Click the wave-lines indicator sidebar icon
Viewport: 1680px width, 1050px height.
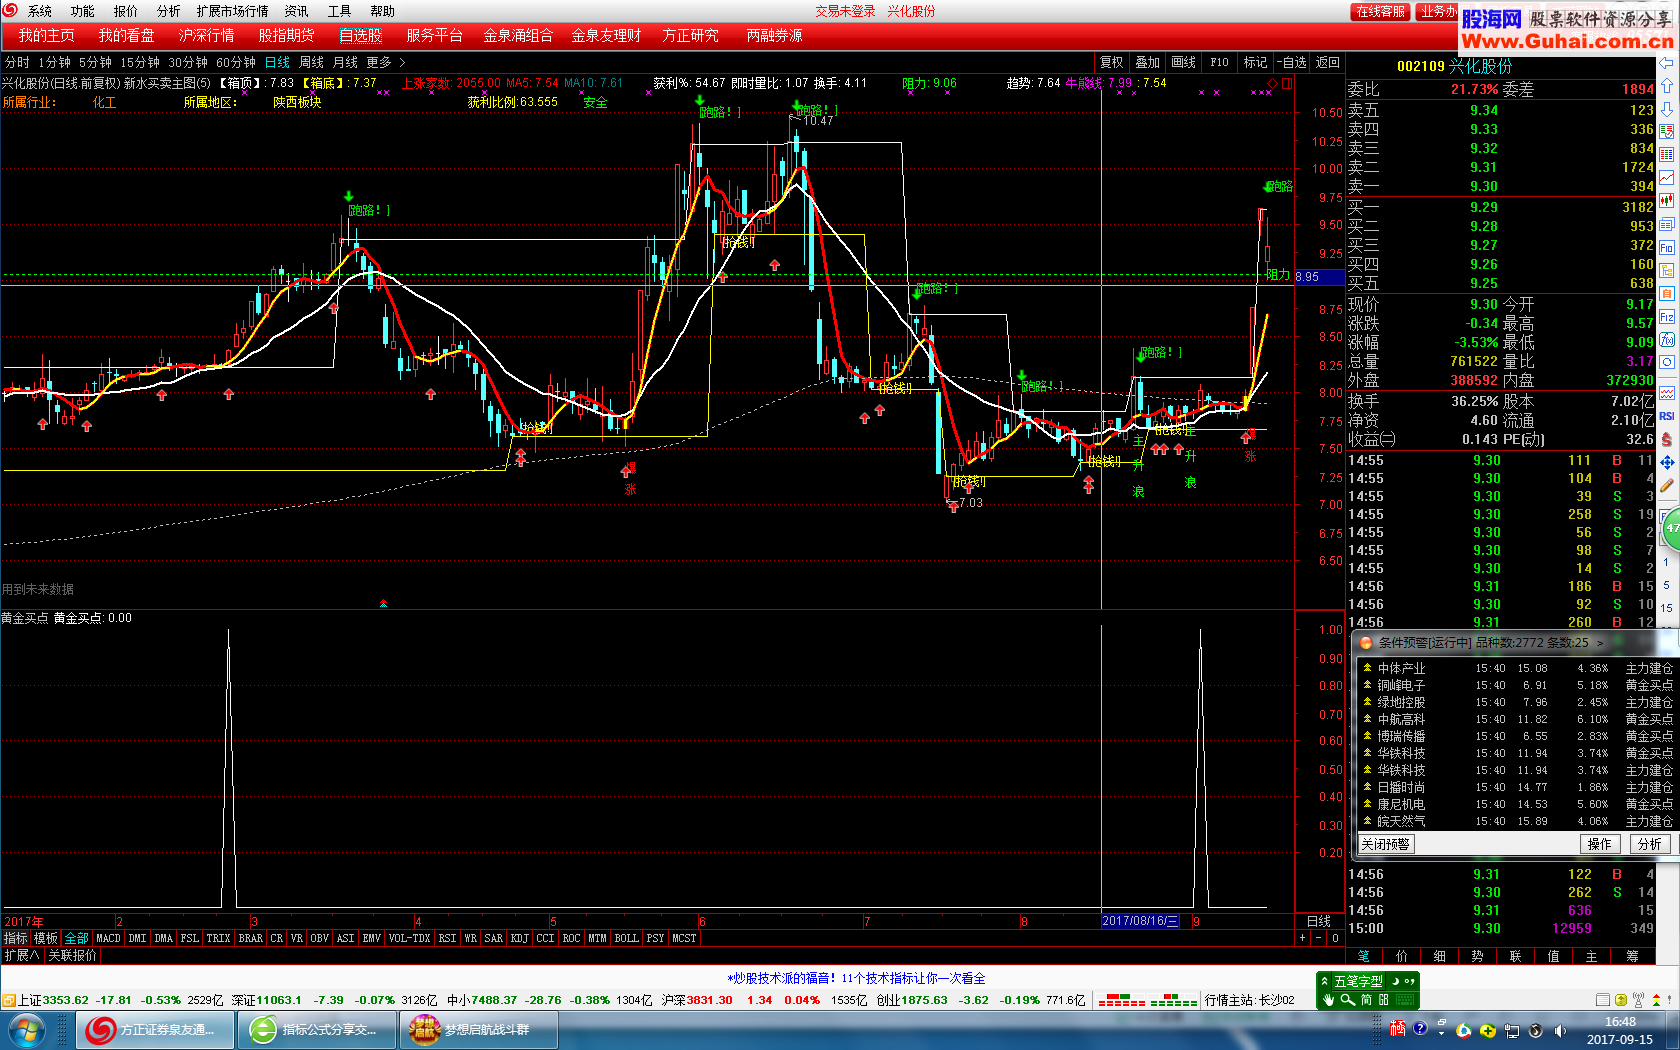1667,393
